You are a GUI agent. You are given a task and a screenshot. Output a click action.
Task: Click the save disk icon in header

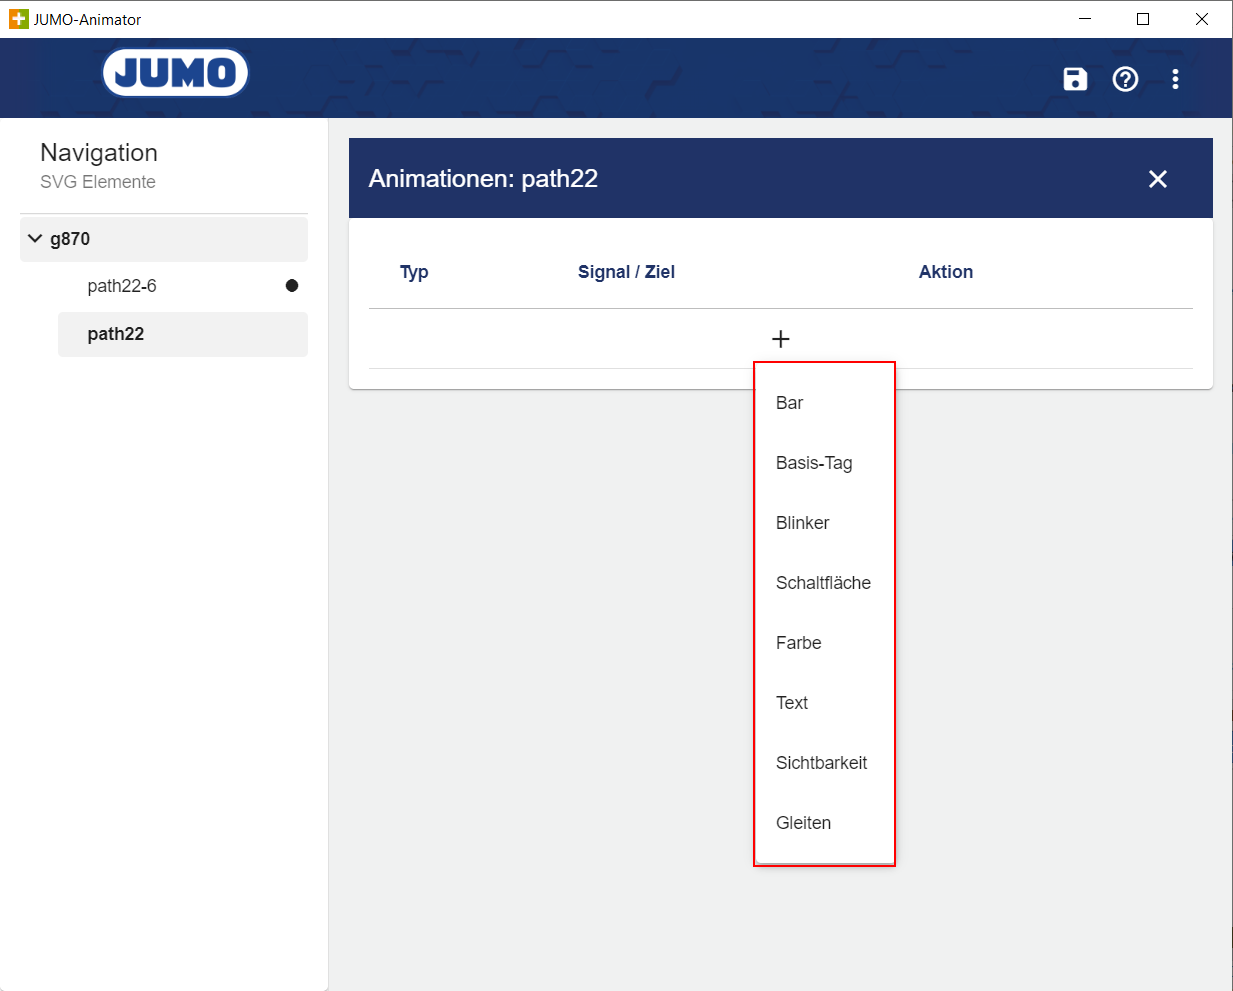coord(1075,79)
